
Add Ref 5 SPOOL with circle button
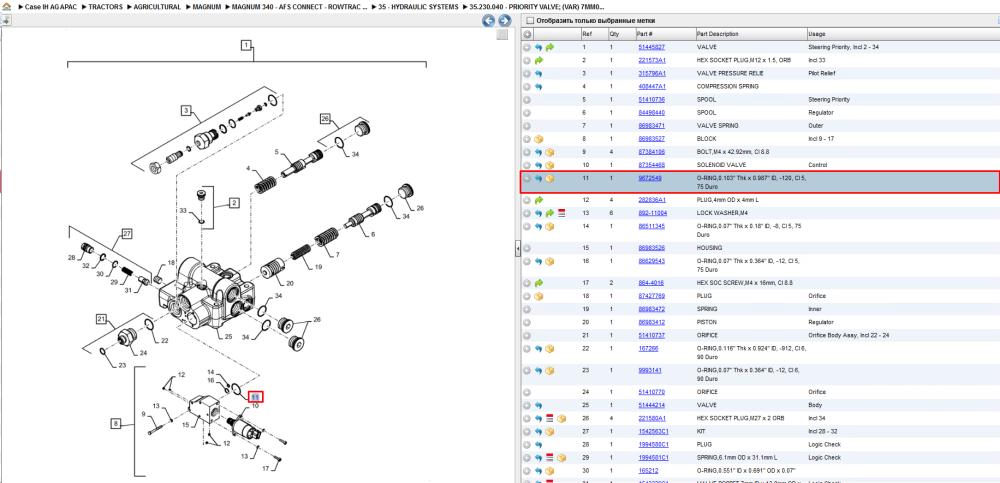pyautogui.click(x=527, y=100)
